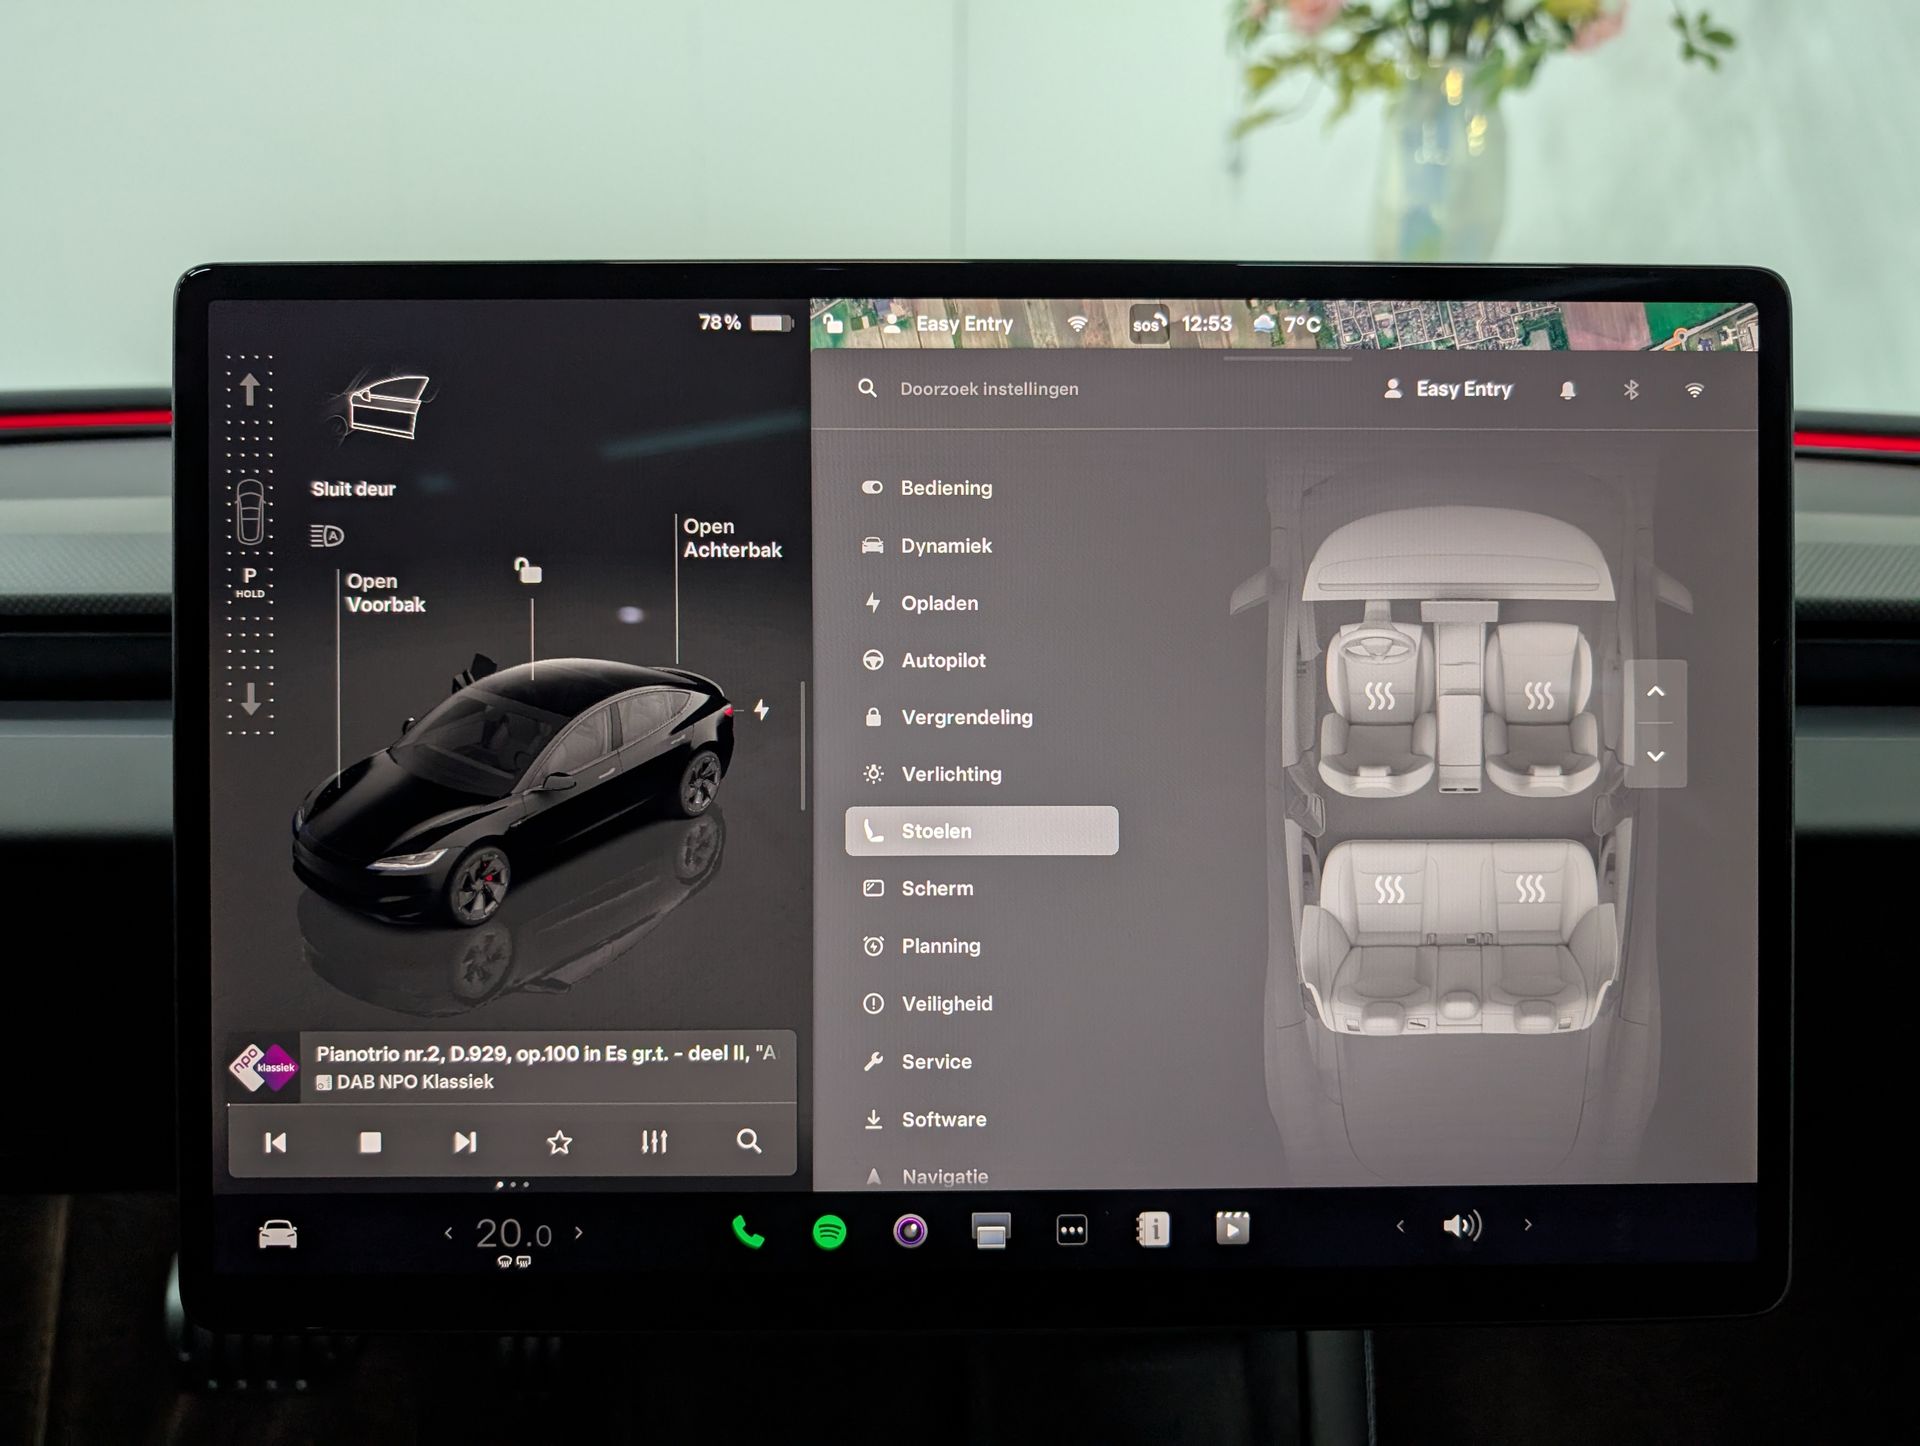This screenshot has width=1920, height=1446.
Task: Launch the dashcam camera app
Action: click(910, 1230)
